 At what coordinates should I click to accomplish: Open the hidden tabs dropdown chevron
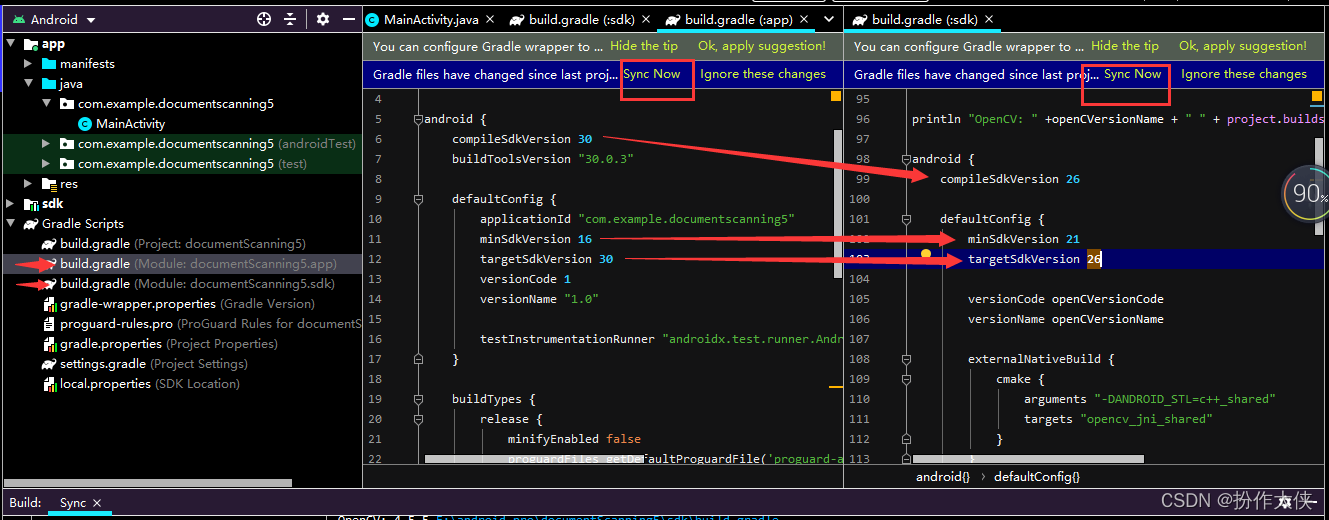click(x=829, y=19)
